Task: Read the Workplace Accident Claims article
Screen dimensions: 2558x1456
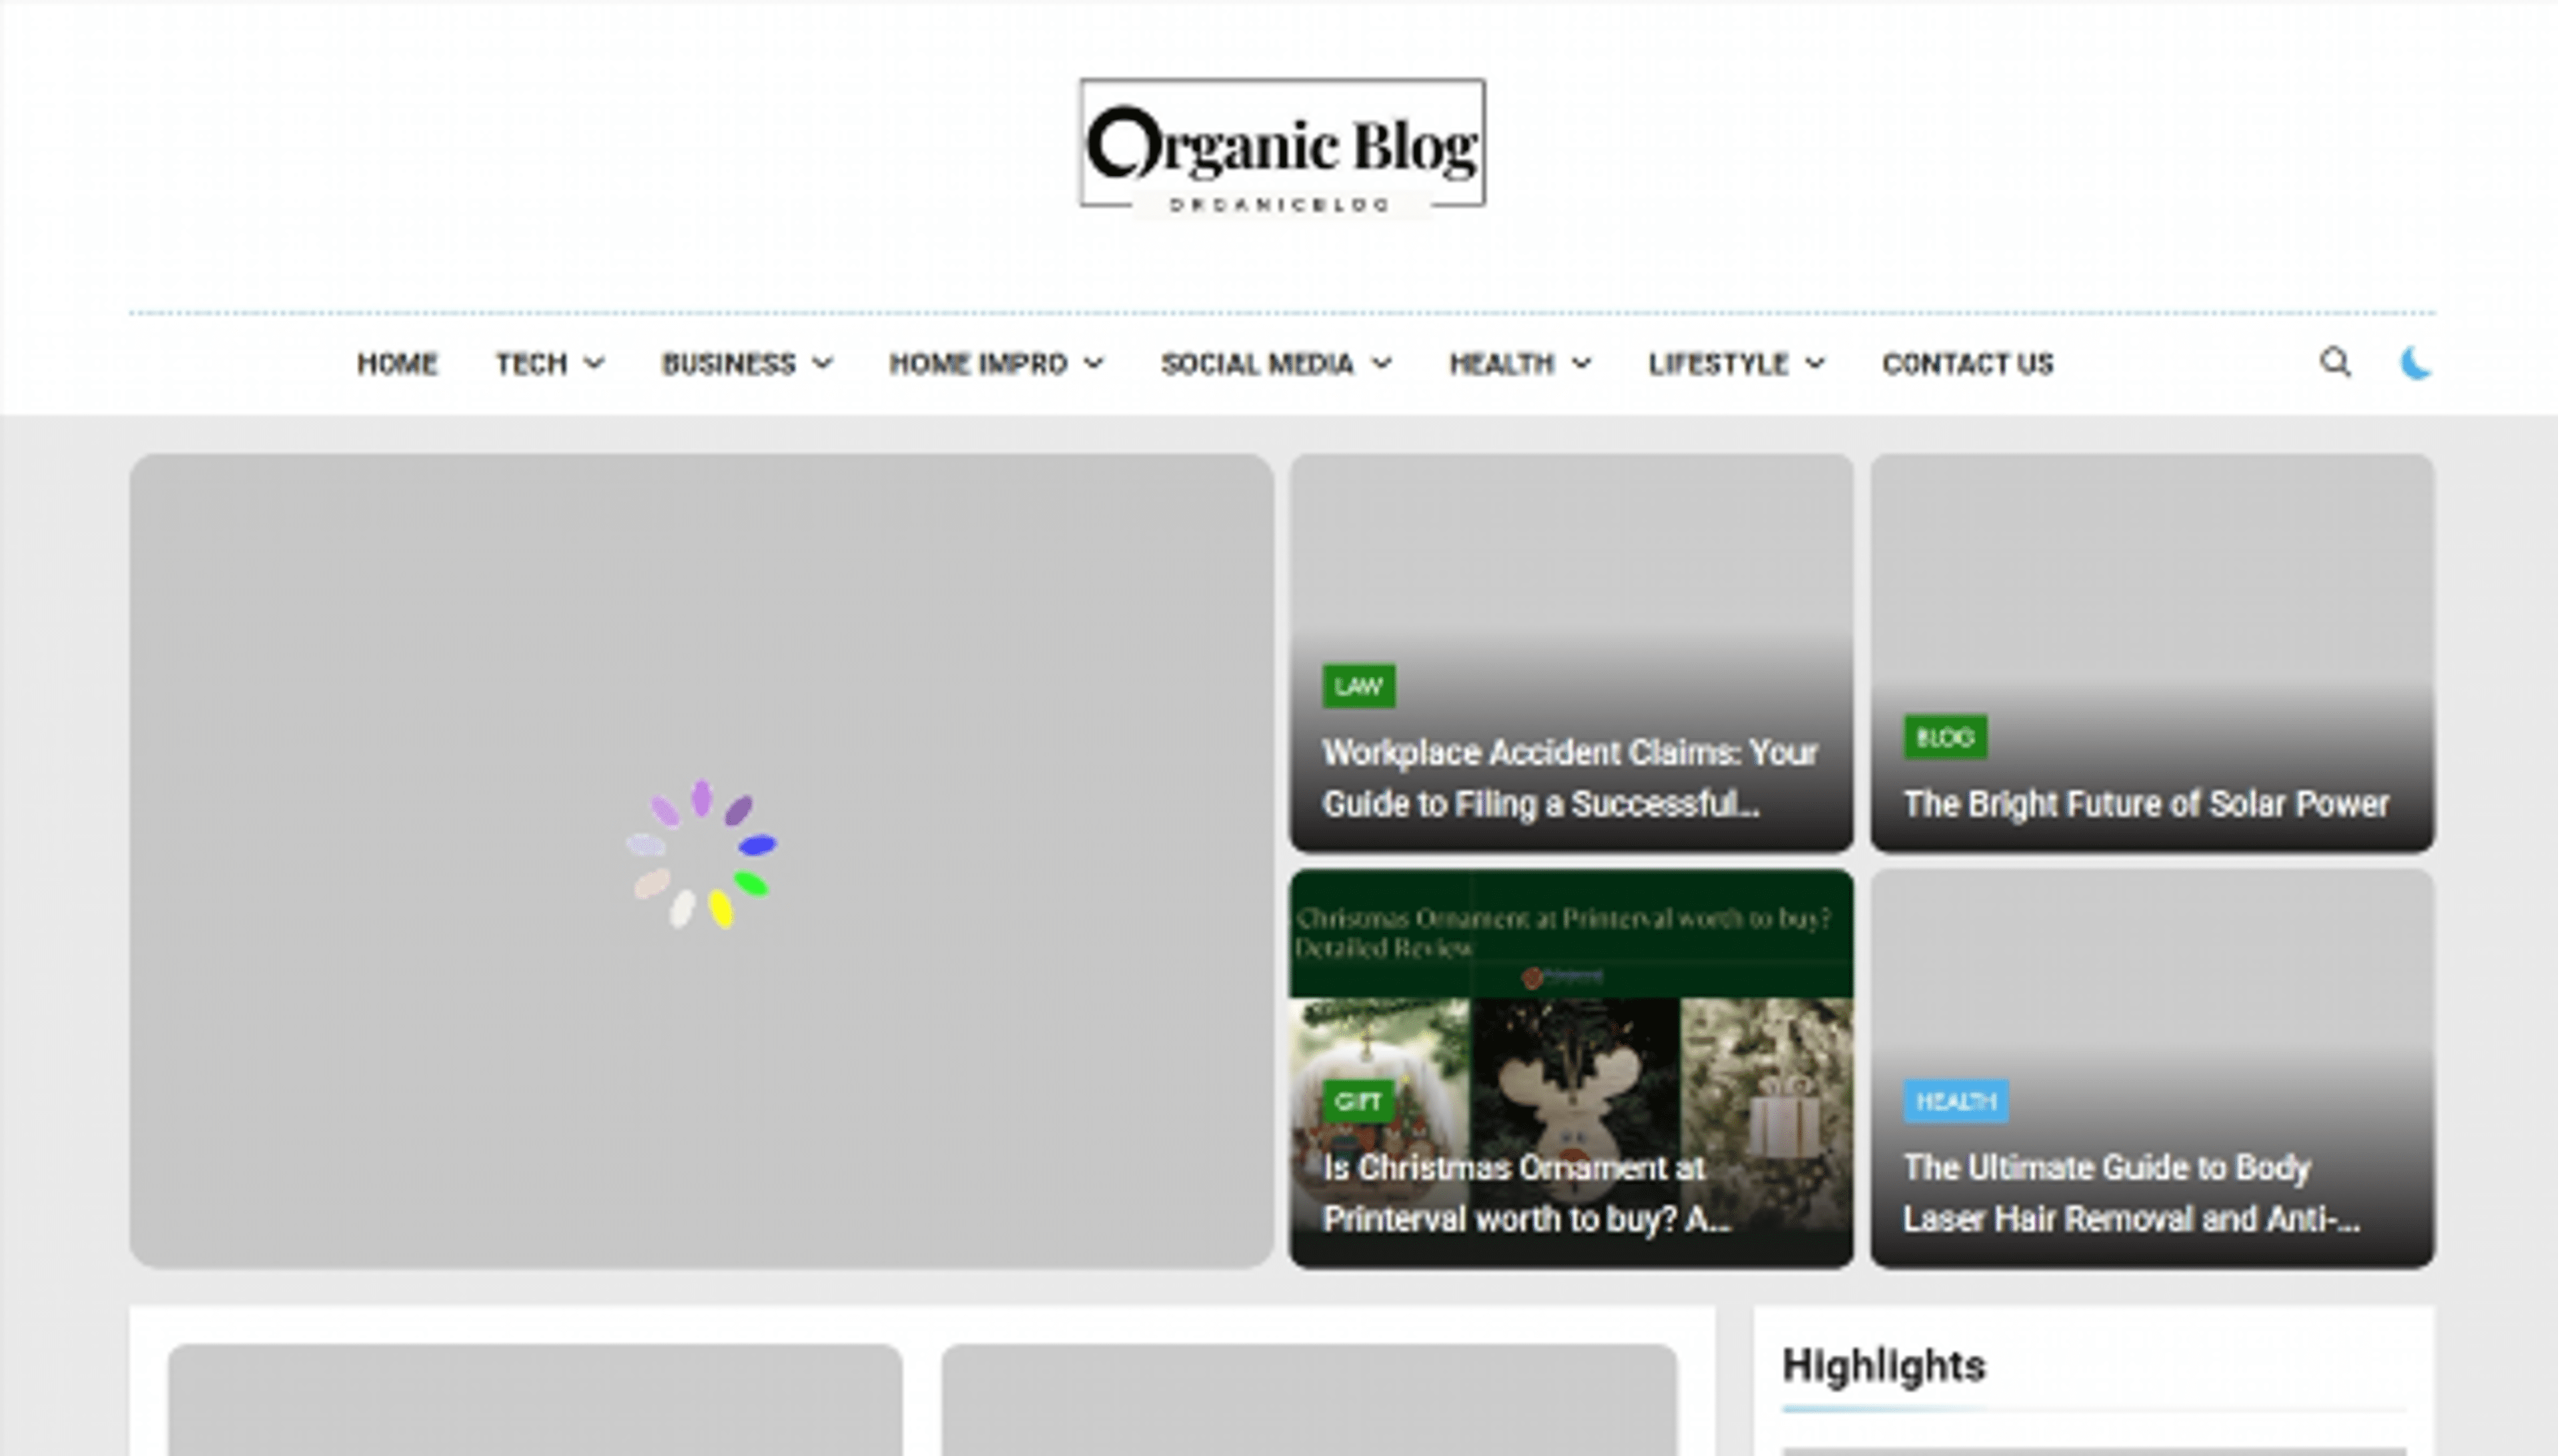Action: (x=1571, y=777)
